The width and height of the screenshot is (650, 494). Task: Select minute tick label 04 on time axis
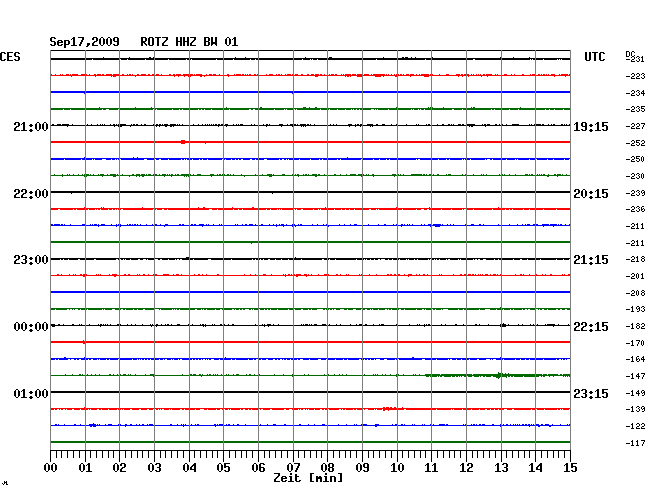pyautogui.click(x=189, y=468)
